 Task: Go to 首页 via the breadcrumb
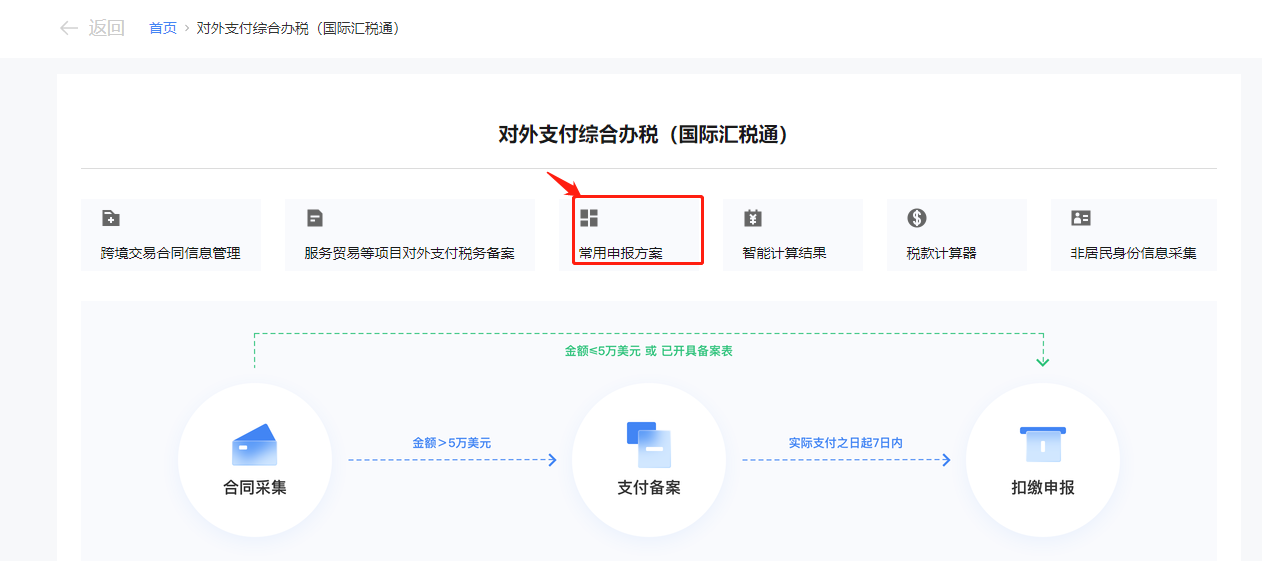click(162, 28)
